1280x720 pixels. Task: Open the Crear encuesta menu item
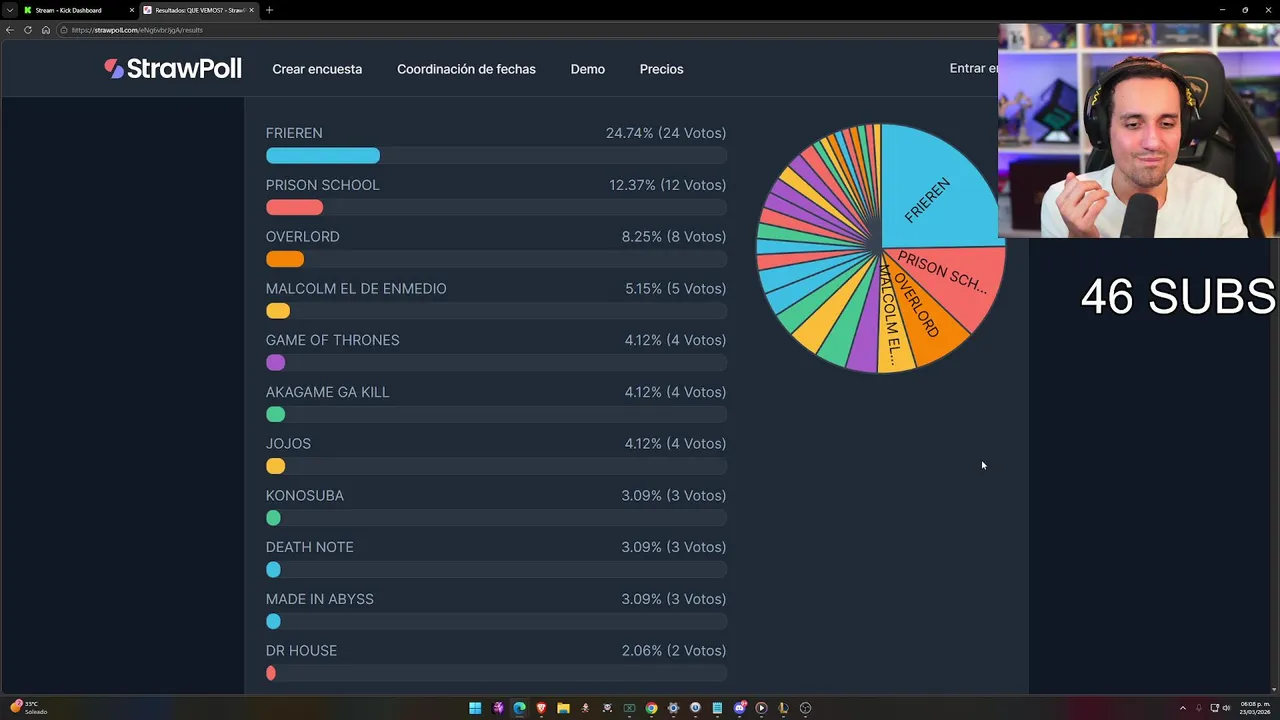[x=317, y=69]
